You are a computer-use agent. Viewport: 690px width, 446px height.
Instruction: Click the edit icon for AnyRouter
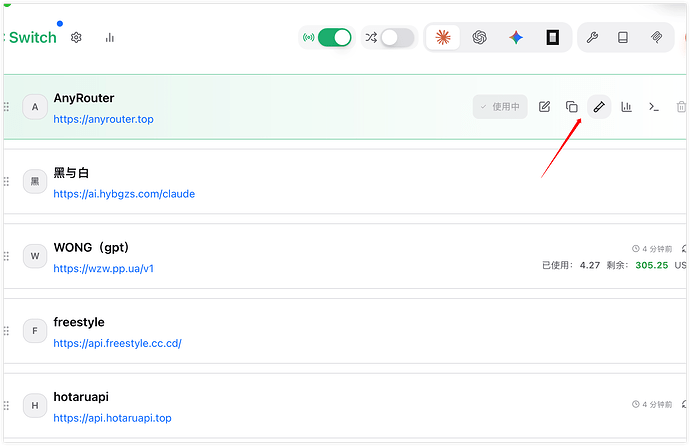[544, 106]
